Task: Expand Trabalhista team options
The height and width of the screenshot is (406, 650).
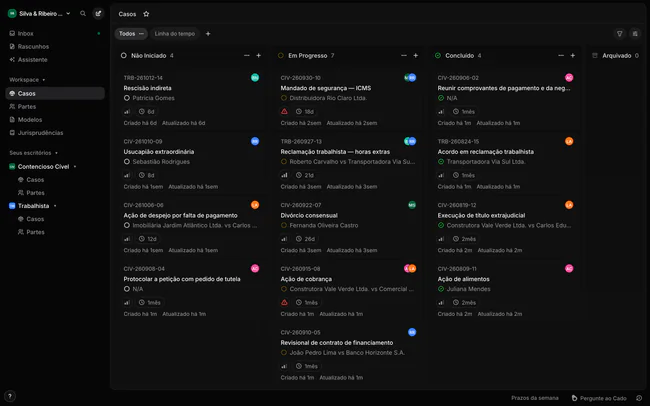Action: 55,206
